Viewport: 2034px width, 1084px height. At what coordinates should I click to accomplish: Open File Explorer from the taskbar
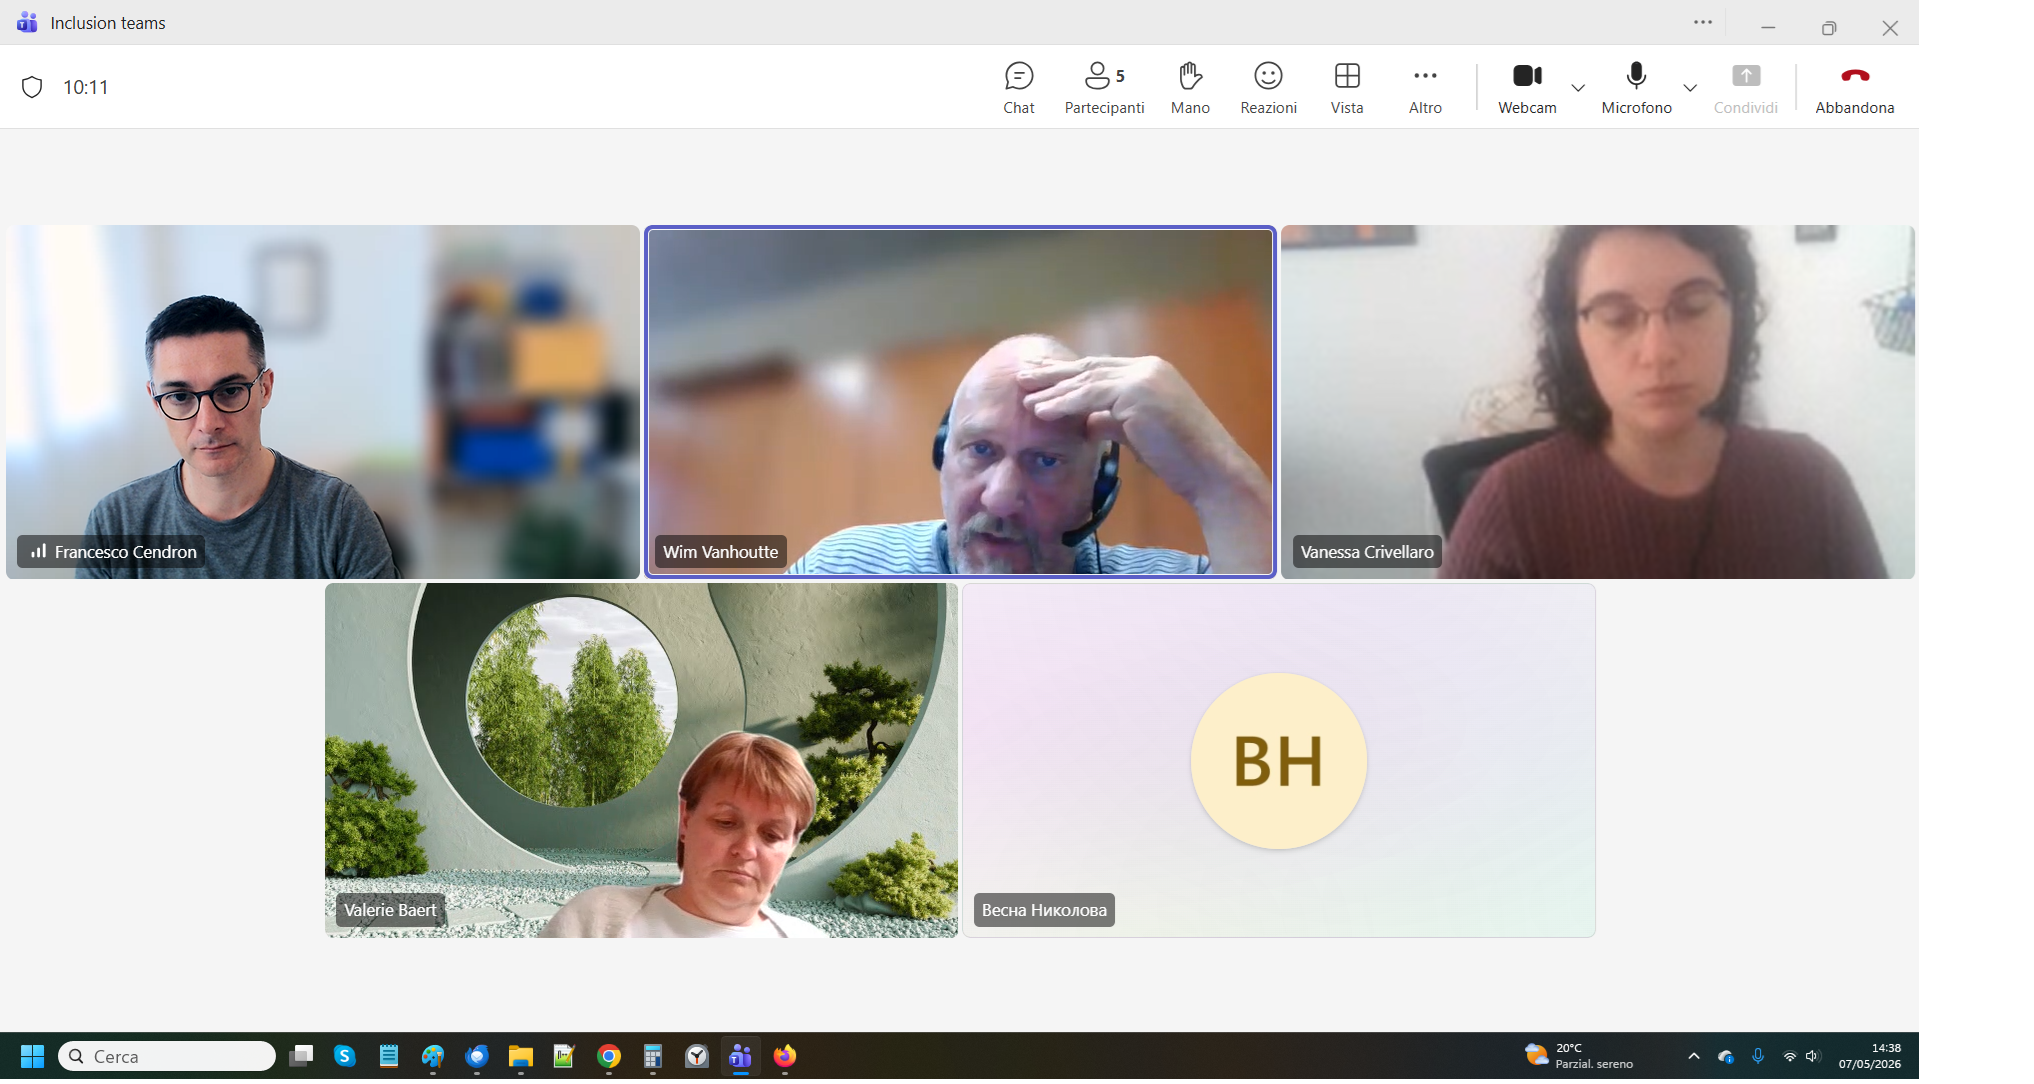click(520, 1056)
